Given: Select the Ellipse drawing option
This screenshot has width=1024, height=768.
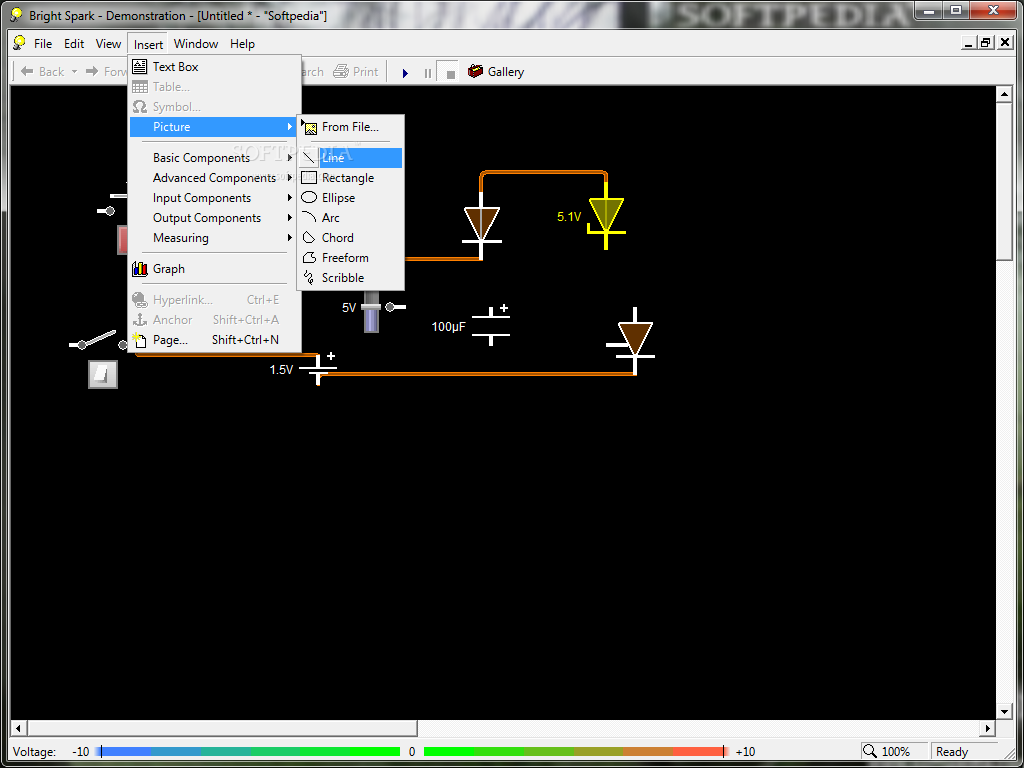Looking at the screenshot, I should pos(351,197).
